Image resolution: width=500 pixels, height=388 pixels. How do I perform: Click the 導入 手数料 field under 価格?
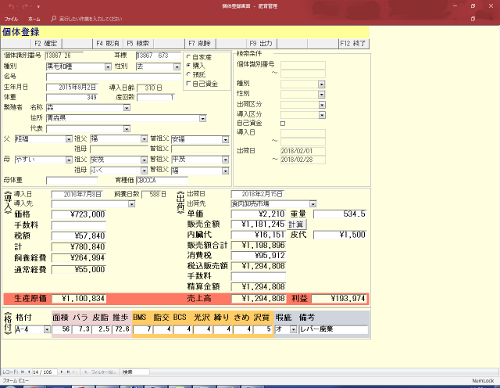[79, 225]
